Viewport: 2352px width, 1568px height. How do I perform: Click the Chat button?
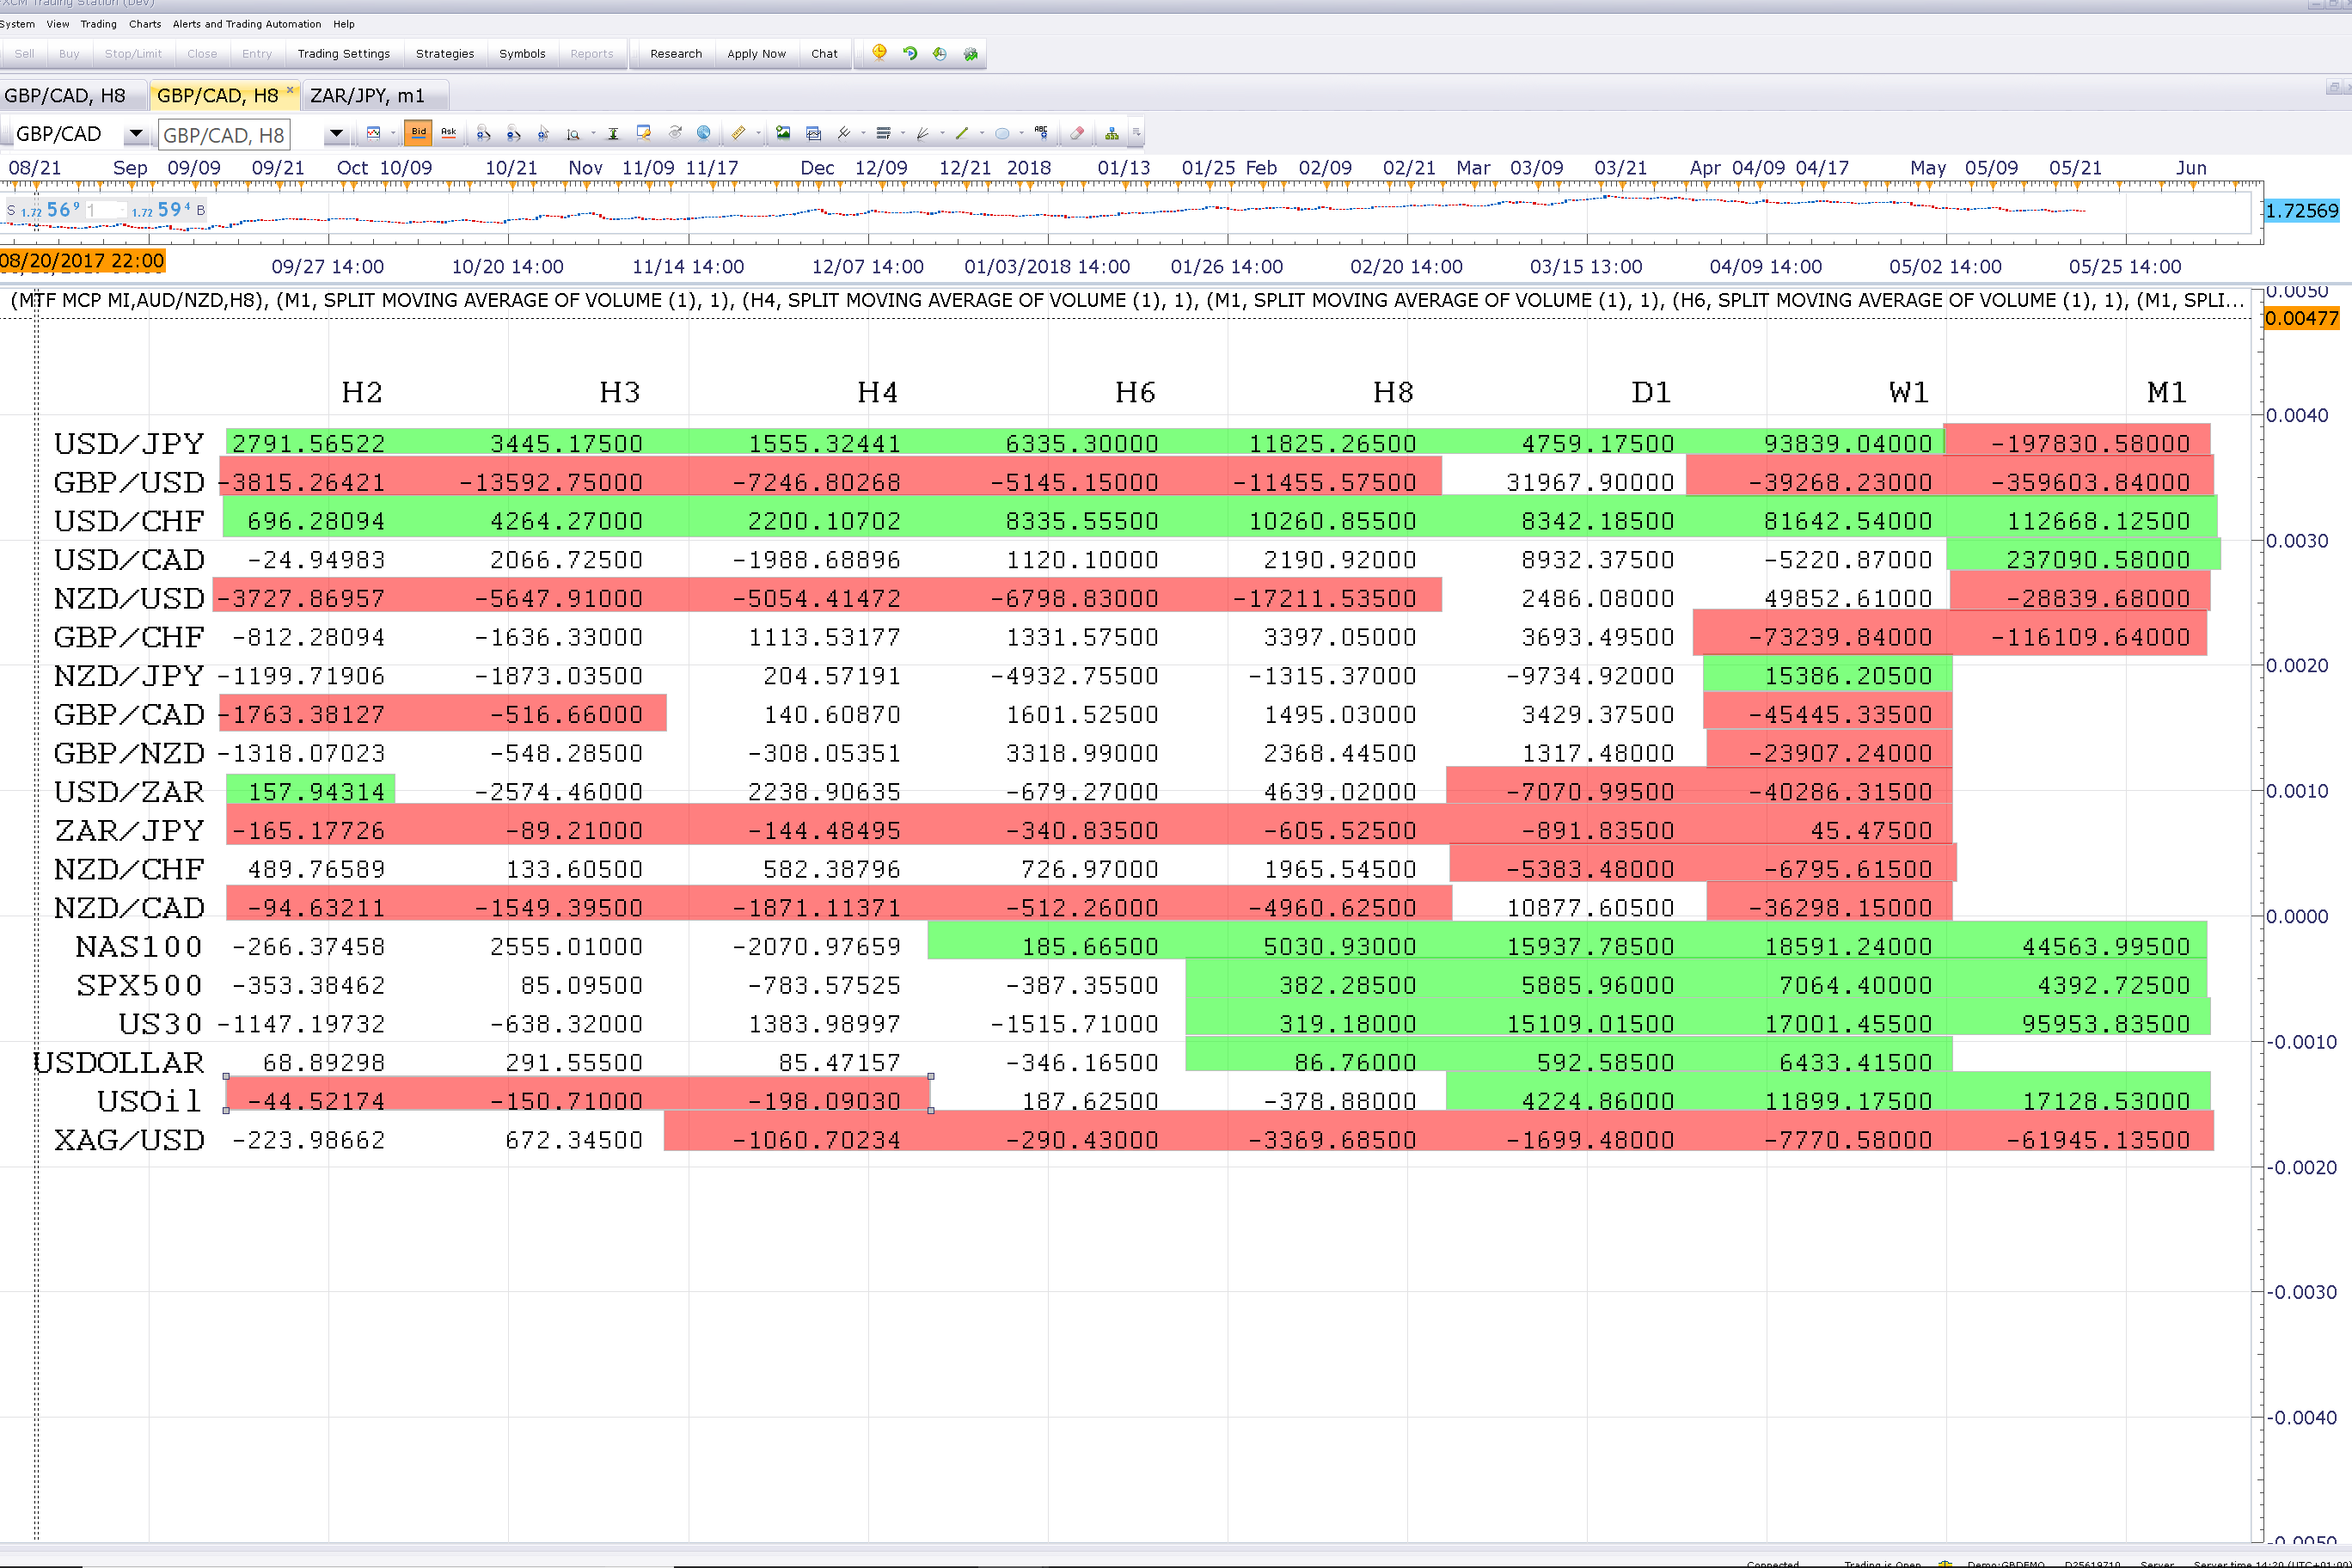pos(824,54)
